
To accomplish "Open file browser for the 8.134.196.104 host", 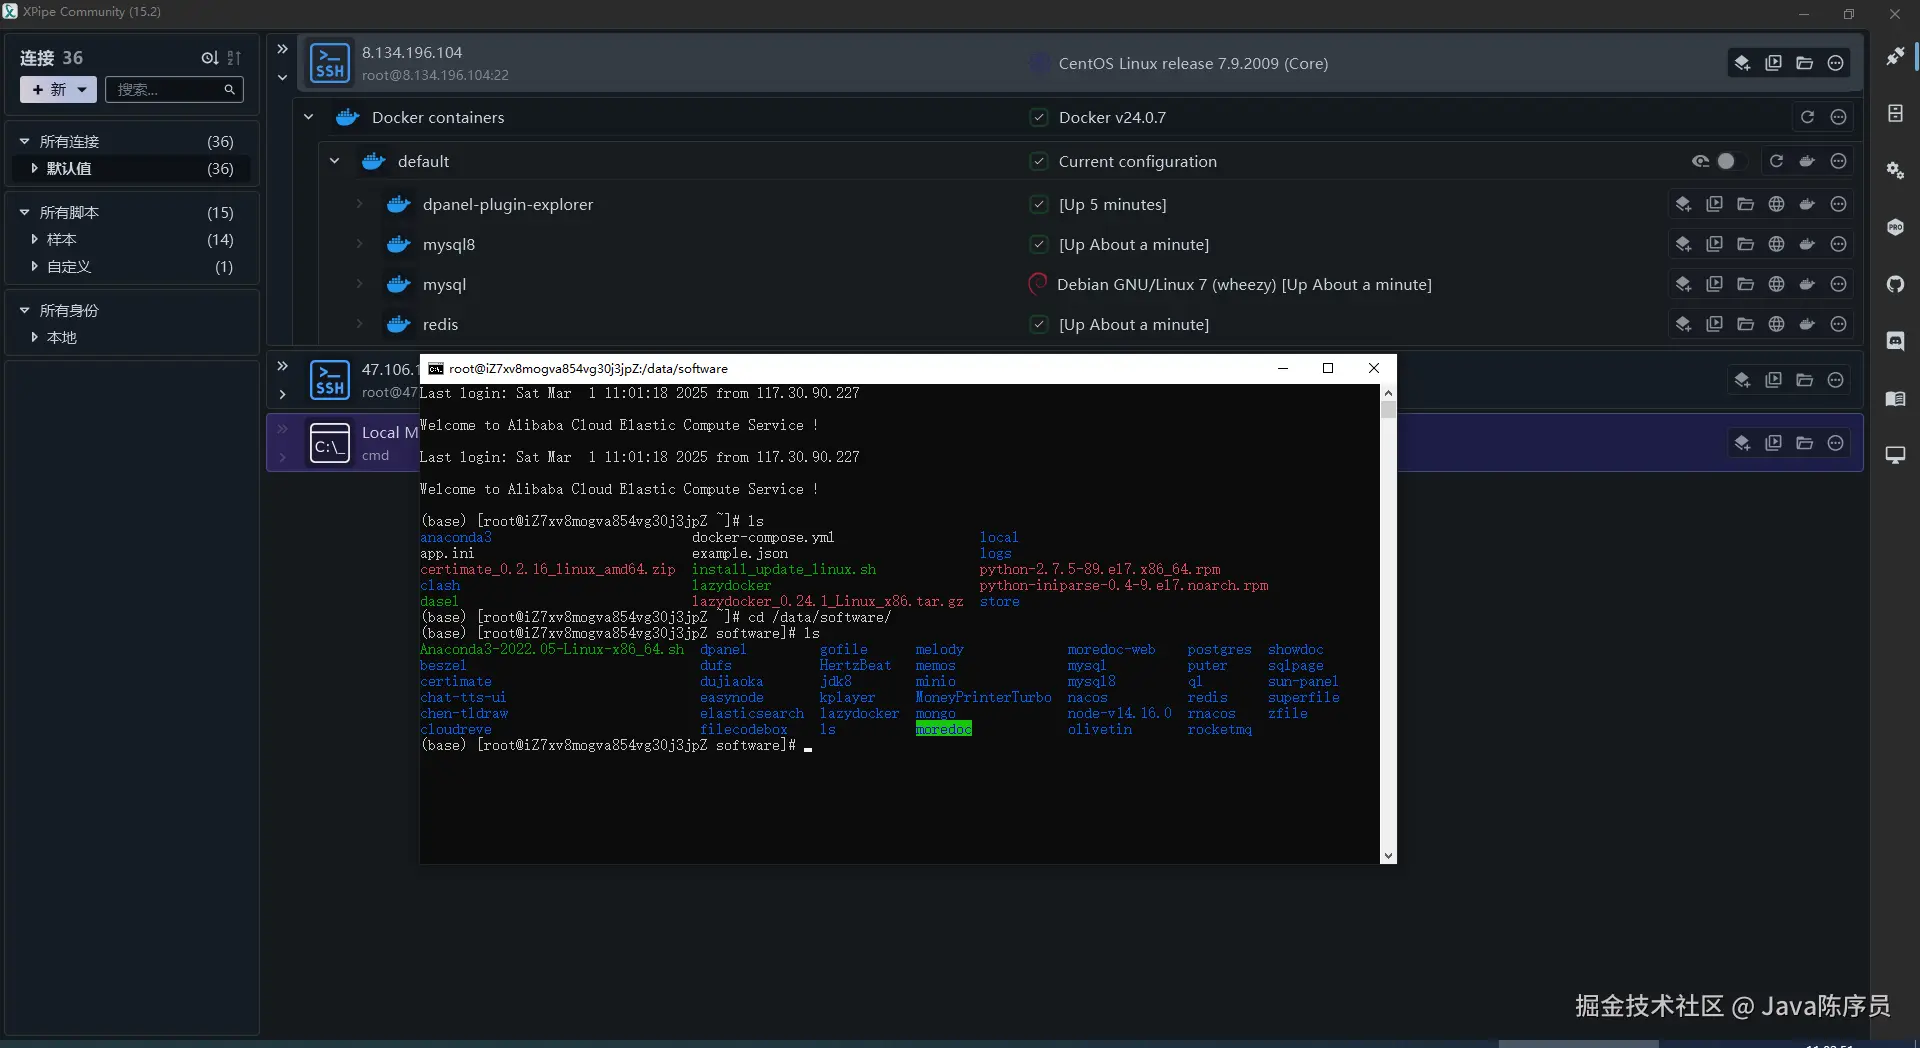I will click(1804, 63).
